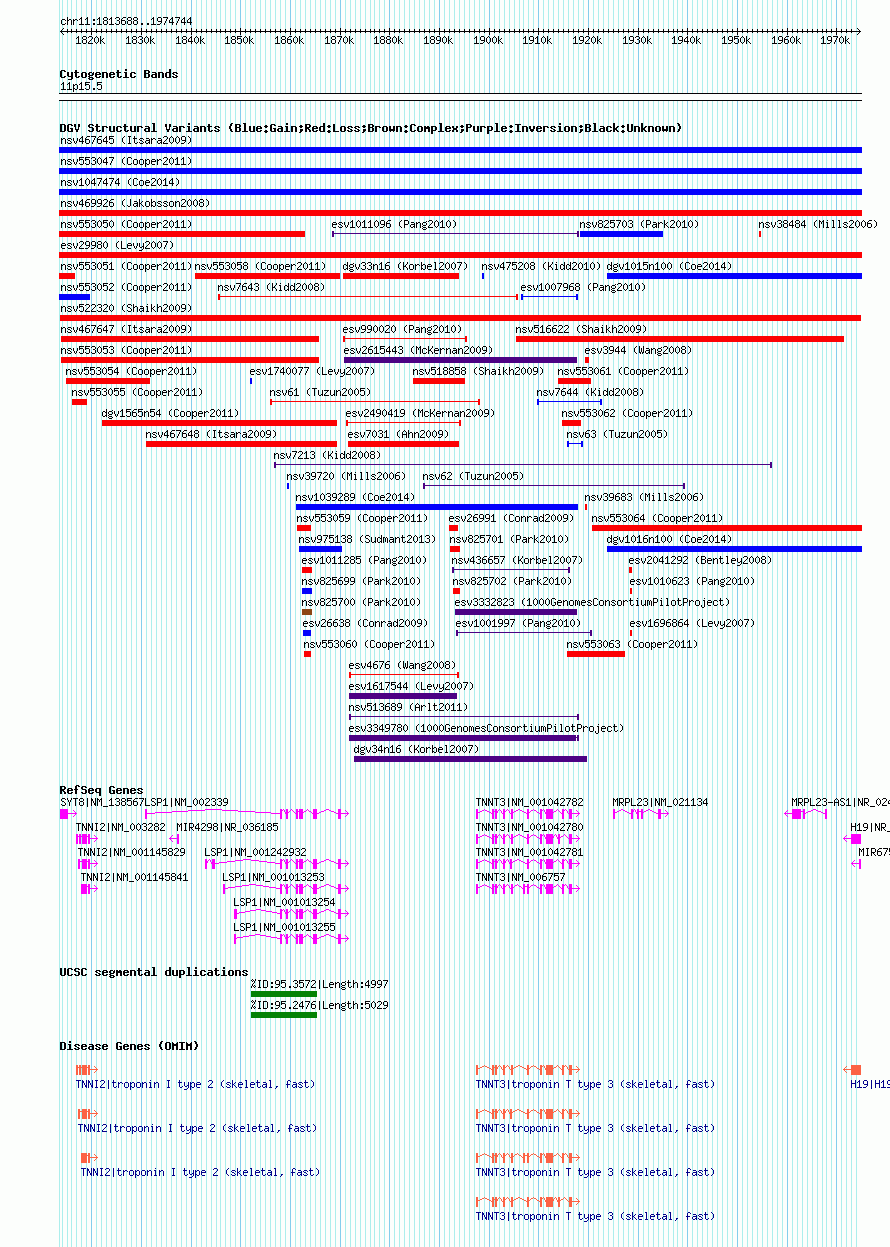Select nsv975138 (Sudmant2013) variant

[x=367, y=539]
